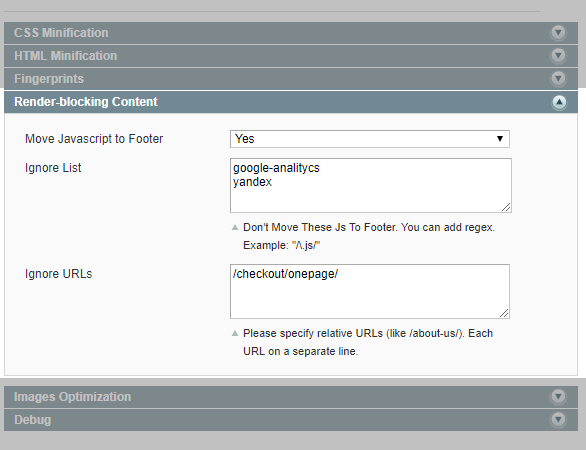586x450 pixels.
Task: Click the Debug section arrow icon
Action: (558, 420)
